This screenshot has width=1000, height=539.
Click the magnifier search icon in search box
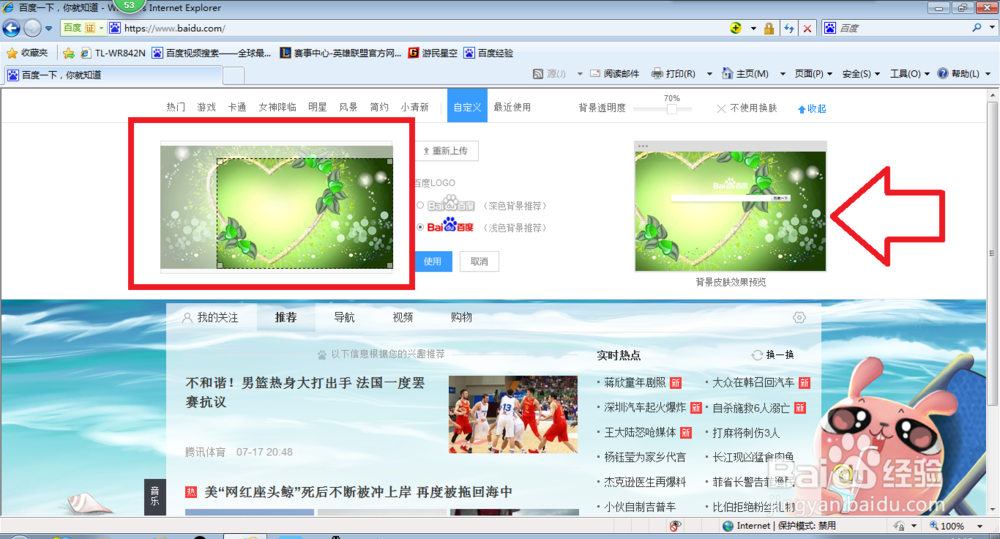tap(976, 27)
